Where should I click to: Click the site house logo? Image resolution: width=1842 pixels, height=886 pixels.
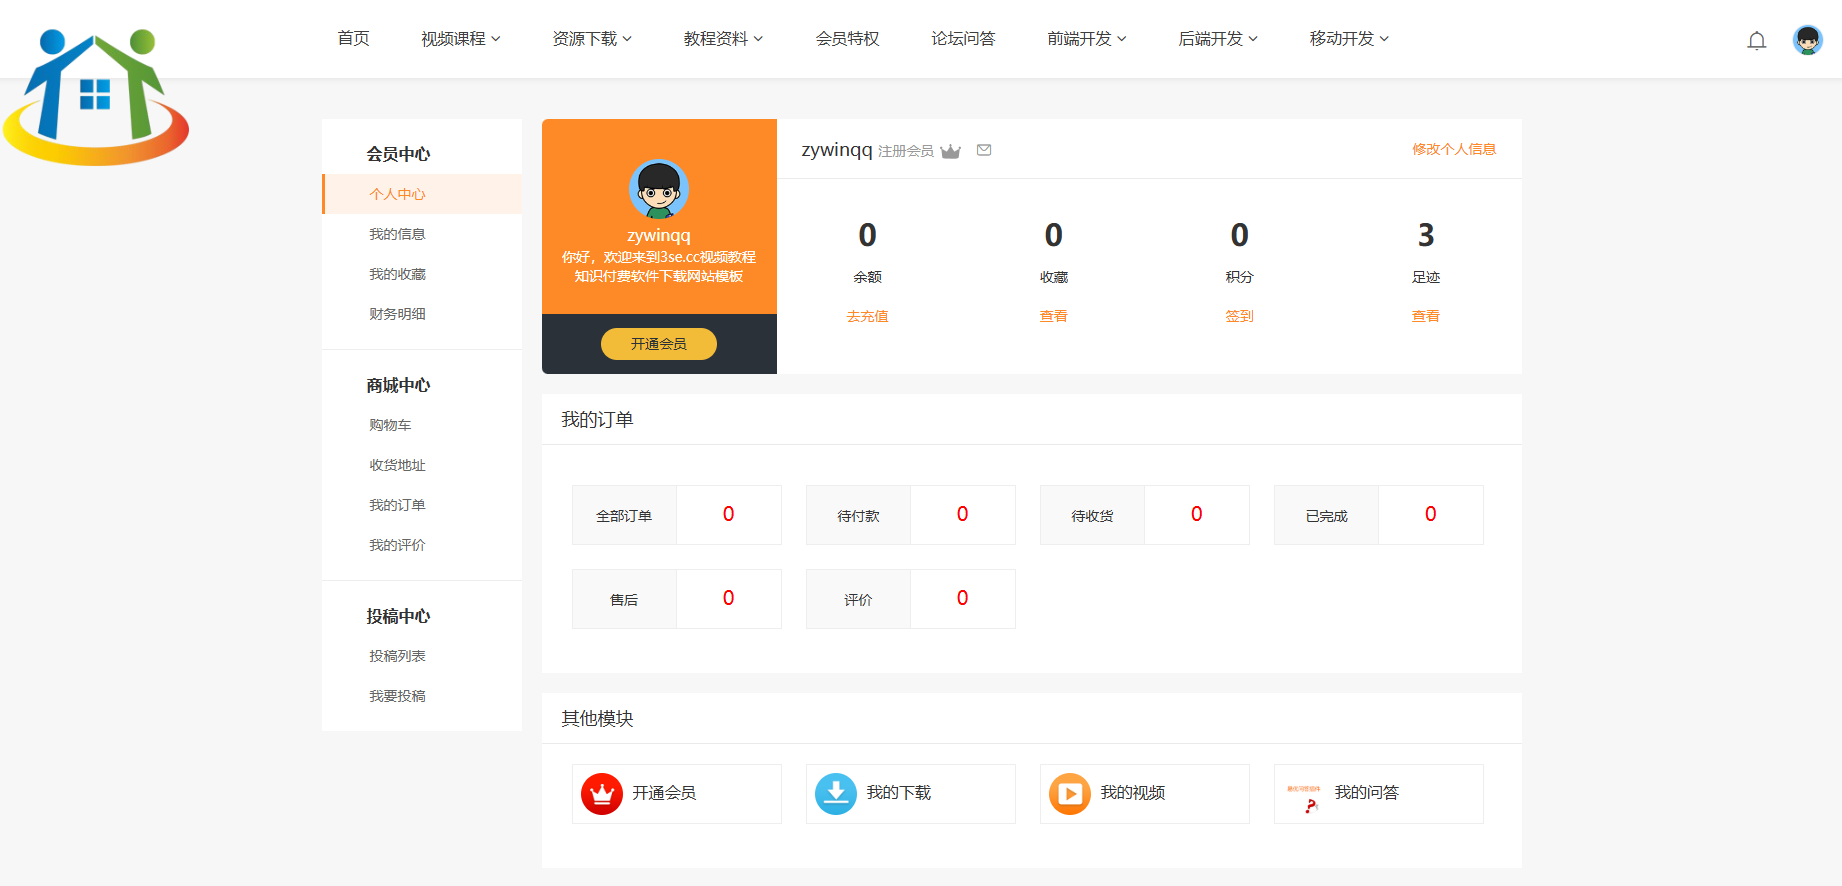(x=96, y=98)
